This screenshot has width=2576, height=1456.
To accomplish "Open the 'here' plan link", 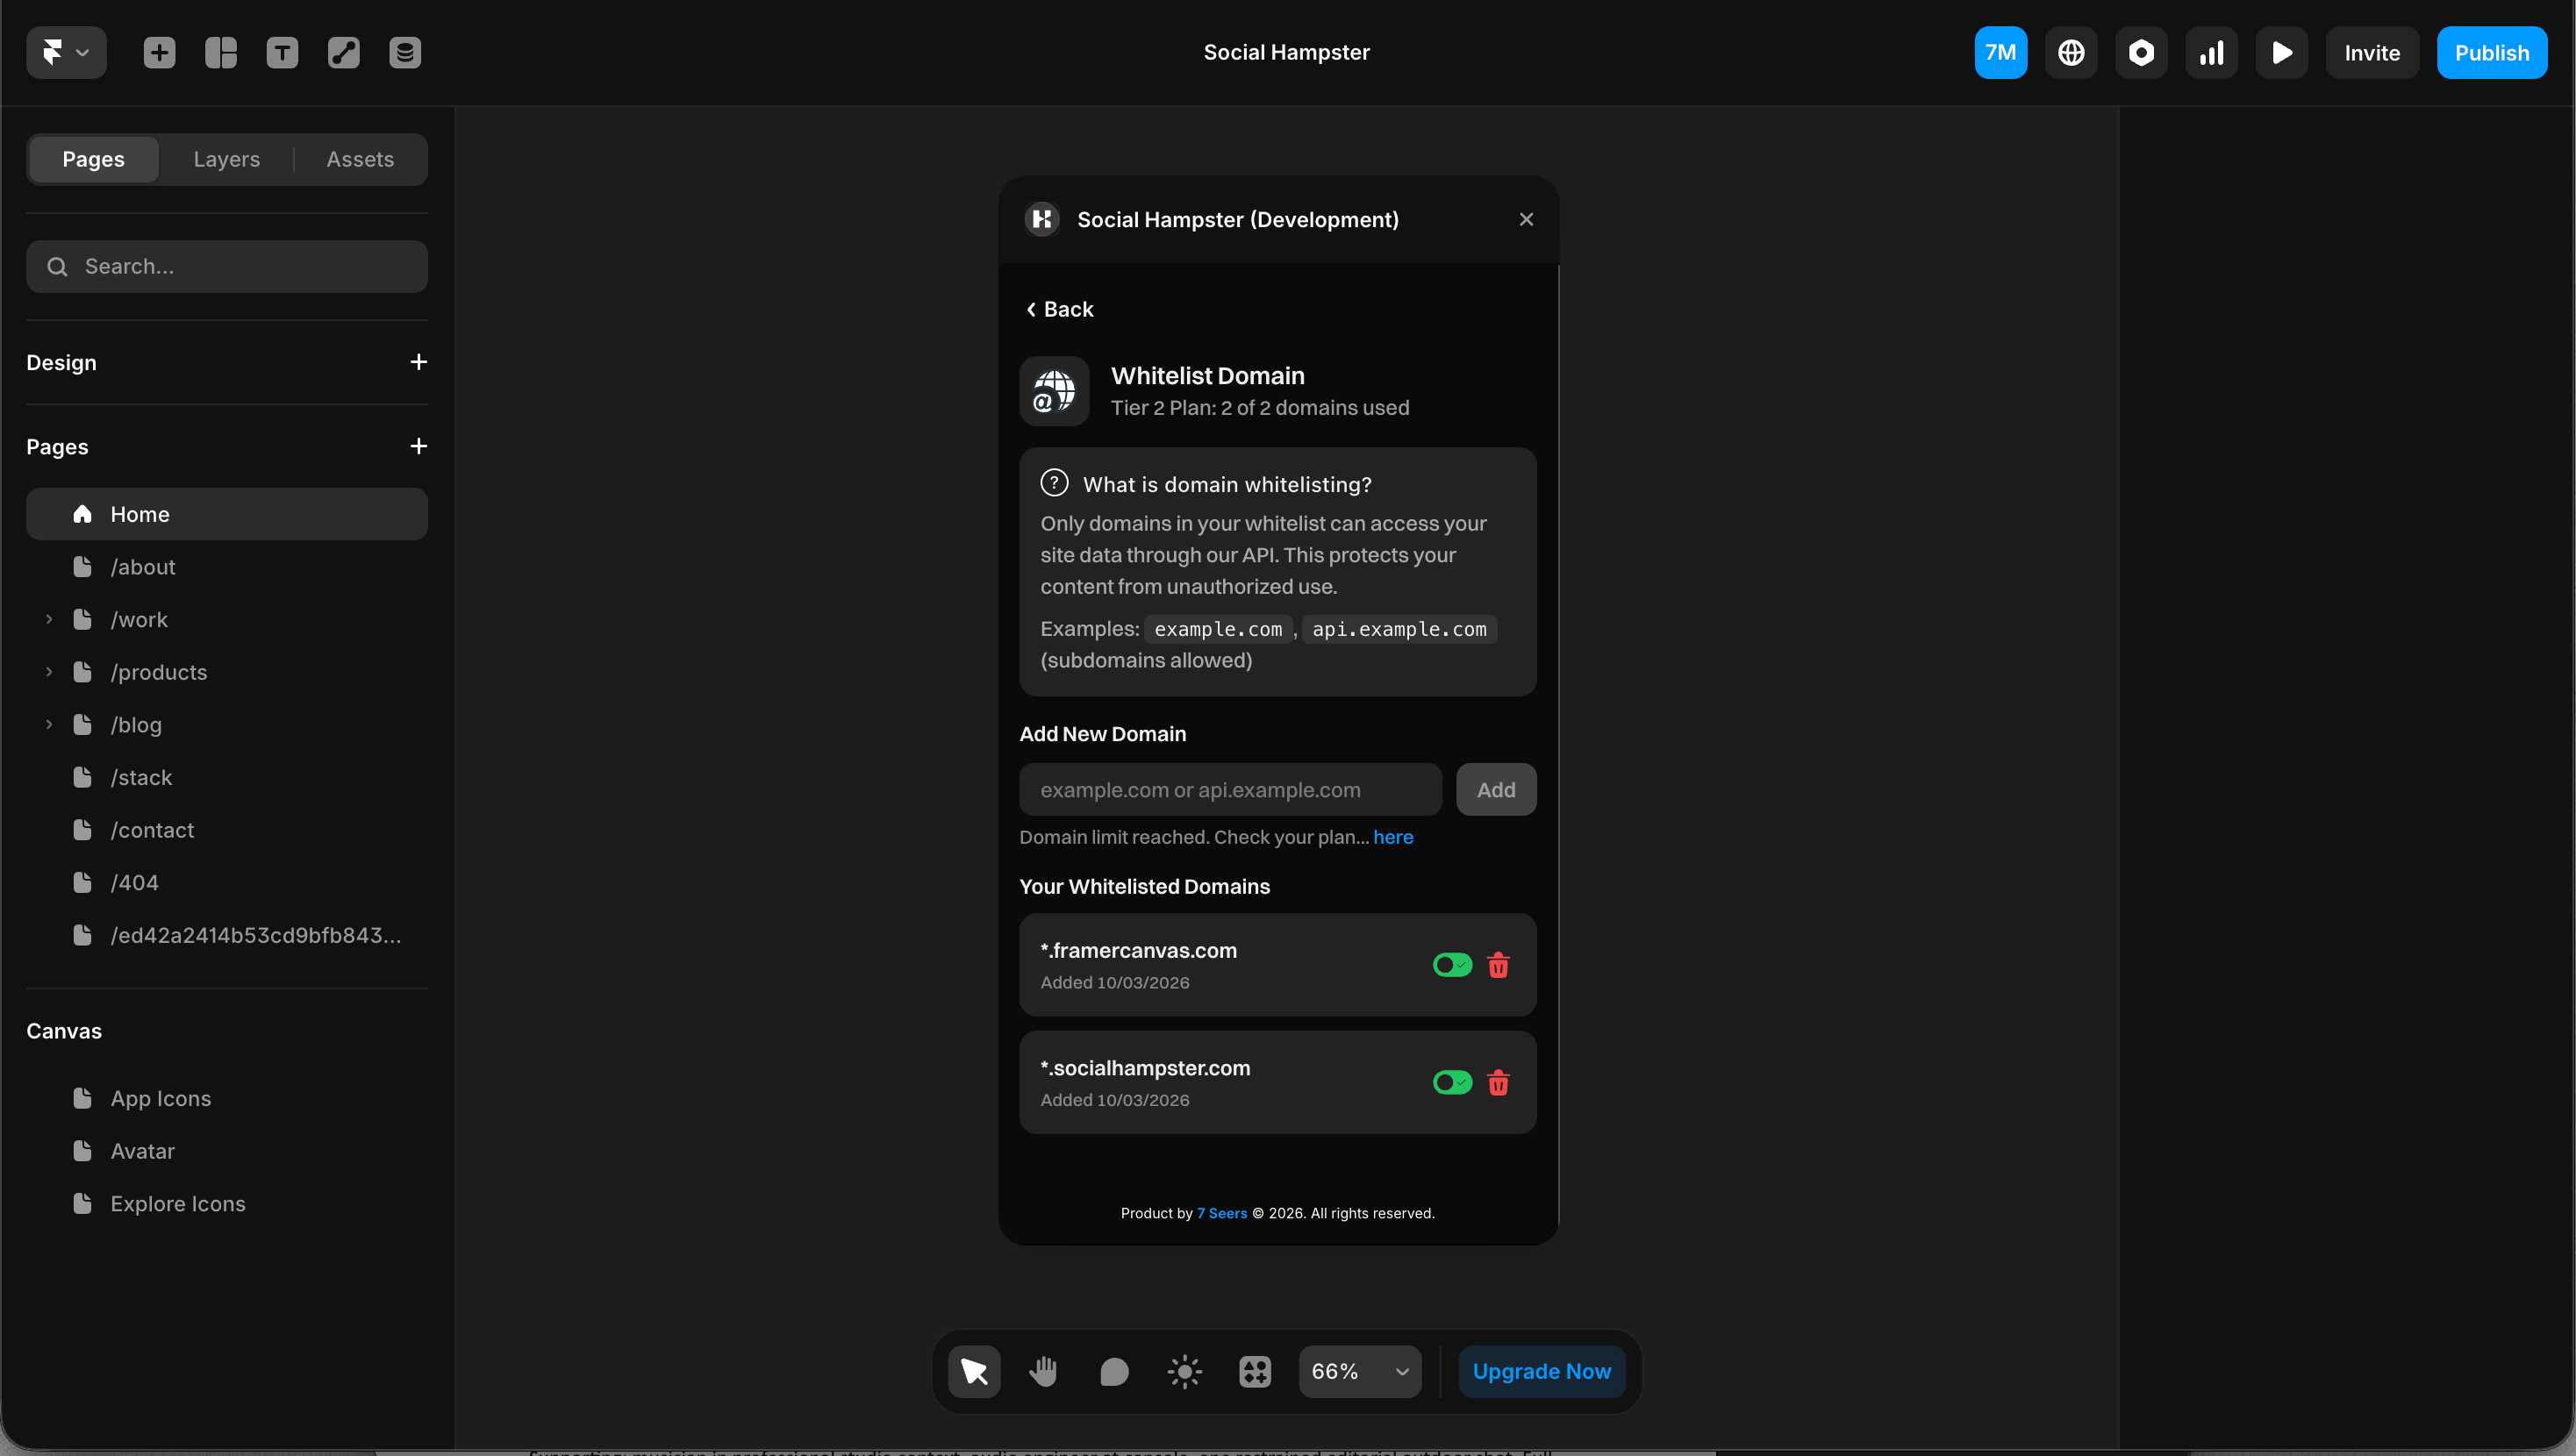I will 1393,837.
